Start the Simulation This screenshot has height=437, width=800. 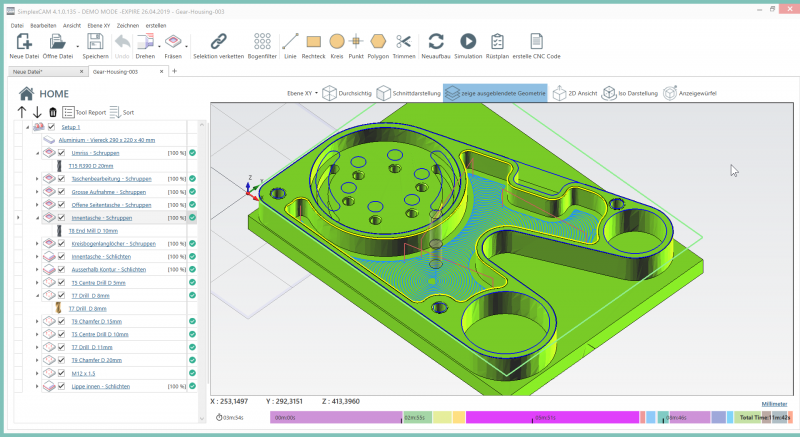pos(468,46)
